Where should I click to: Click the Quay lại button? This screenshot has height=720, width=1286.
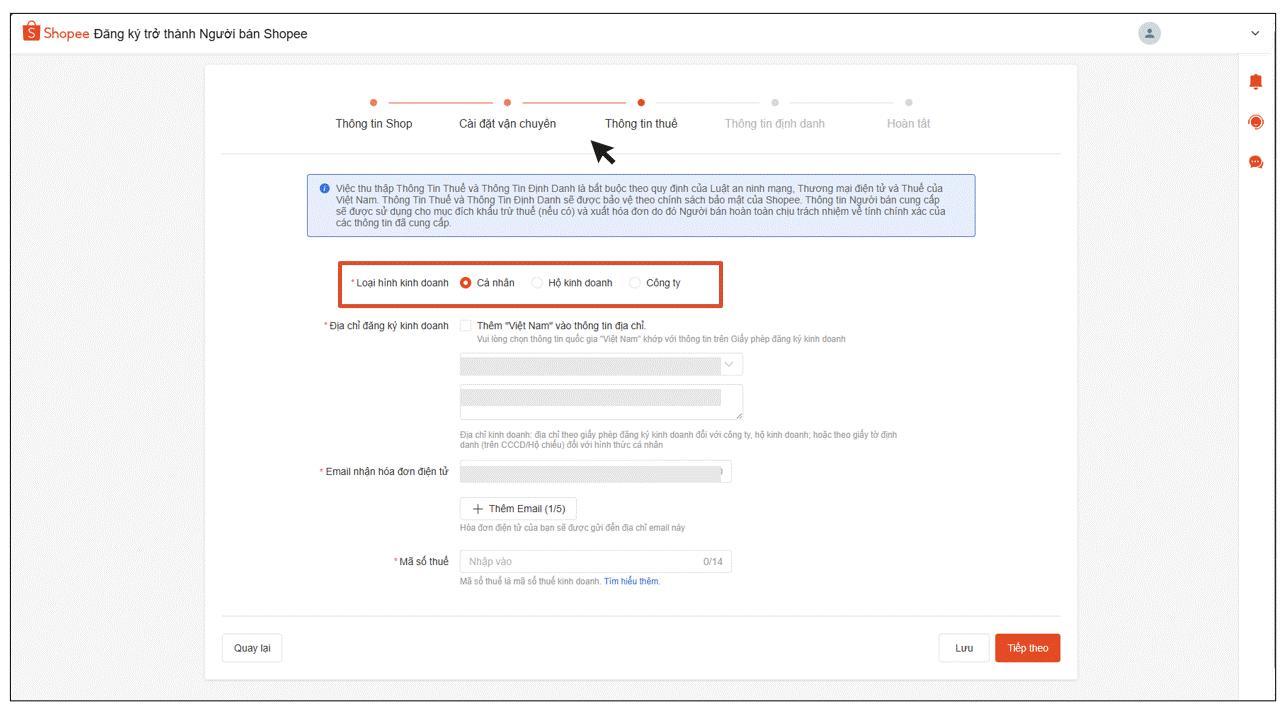(x=252, y=648)
